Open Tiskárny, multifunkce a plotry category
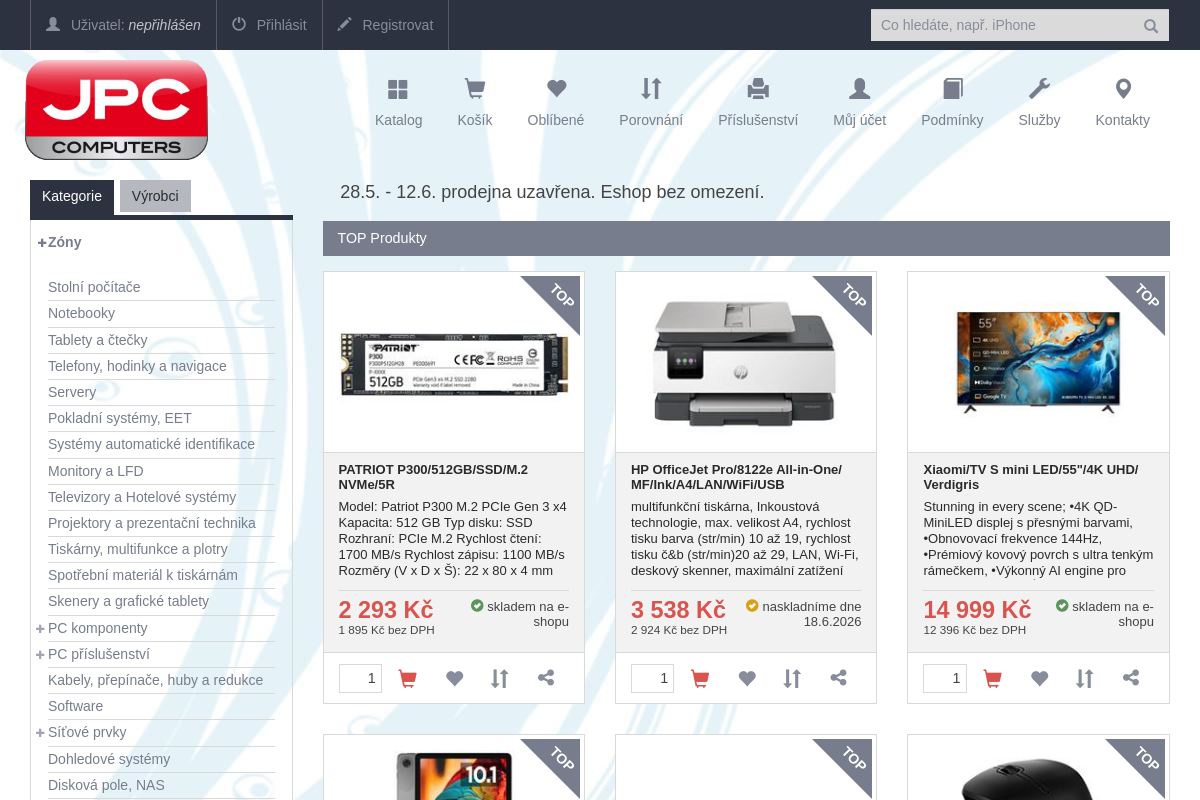 138,549
